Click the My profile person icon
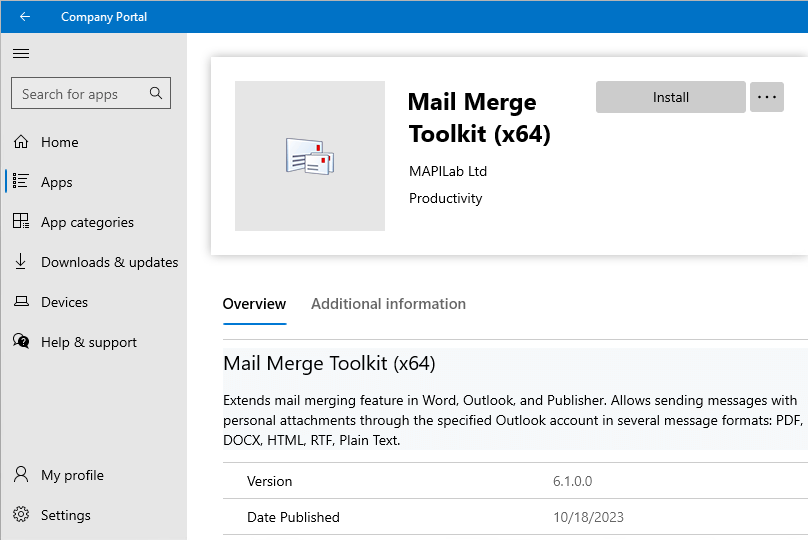The height and width of the screenshot is (540, 808). point(21,475)
